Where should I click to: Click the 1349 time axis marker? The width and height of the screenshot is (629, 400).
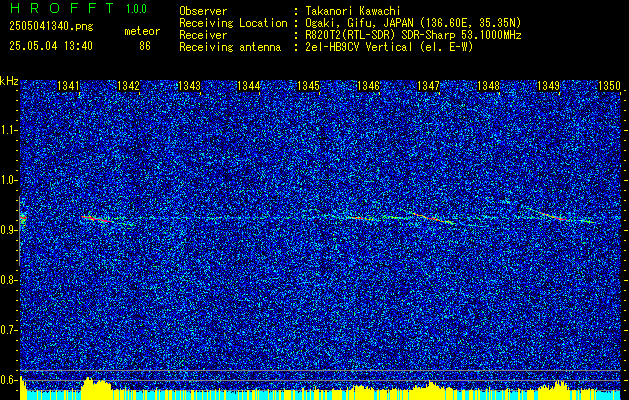(548, 86)
